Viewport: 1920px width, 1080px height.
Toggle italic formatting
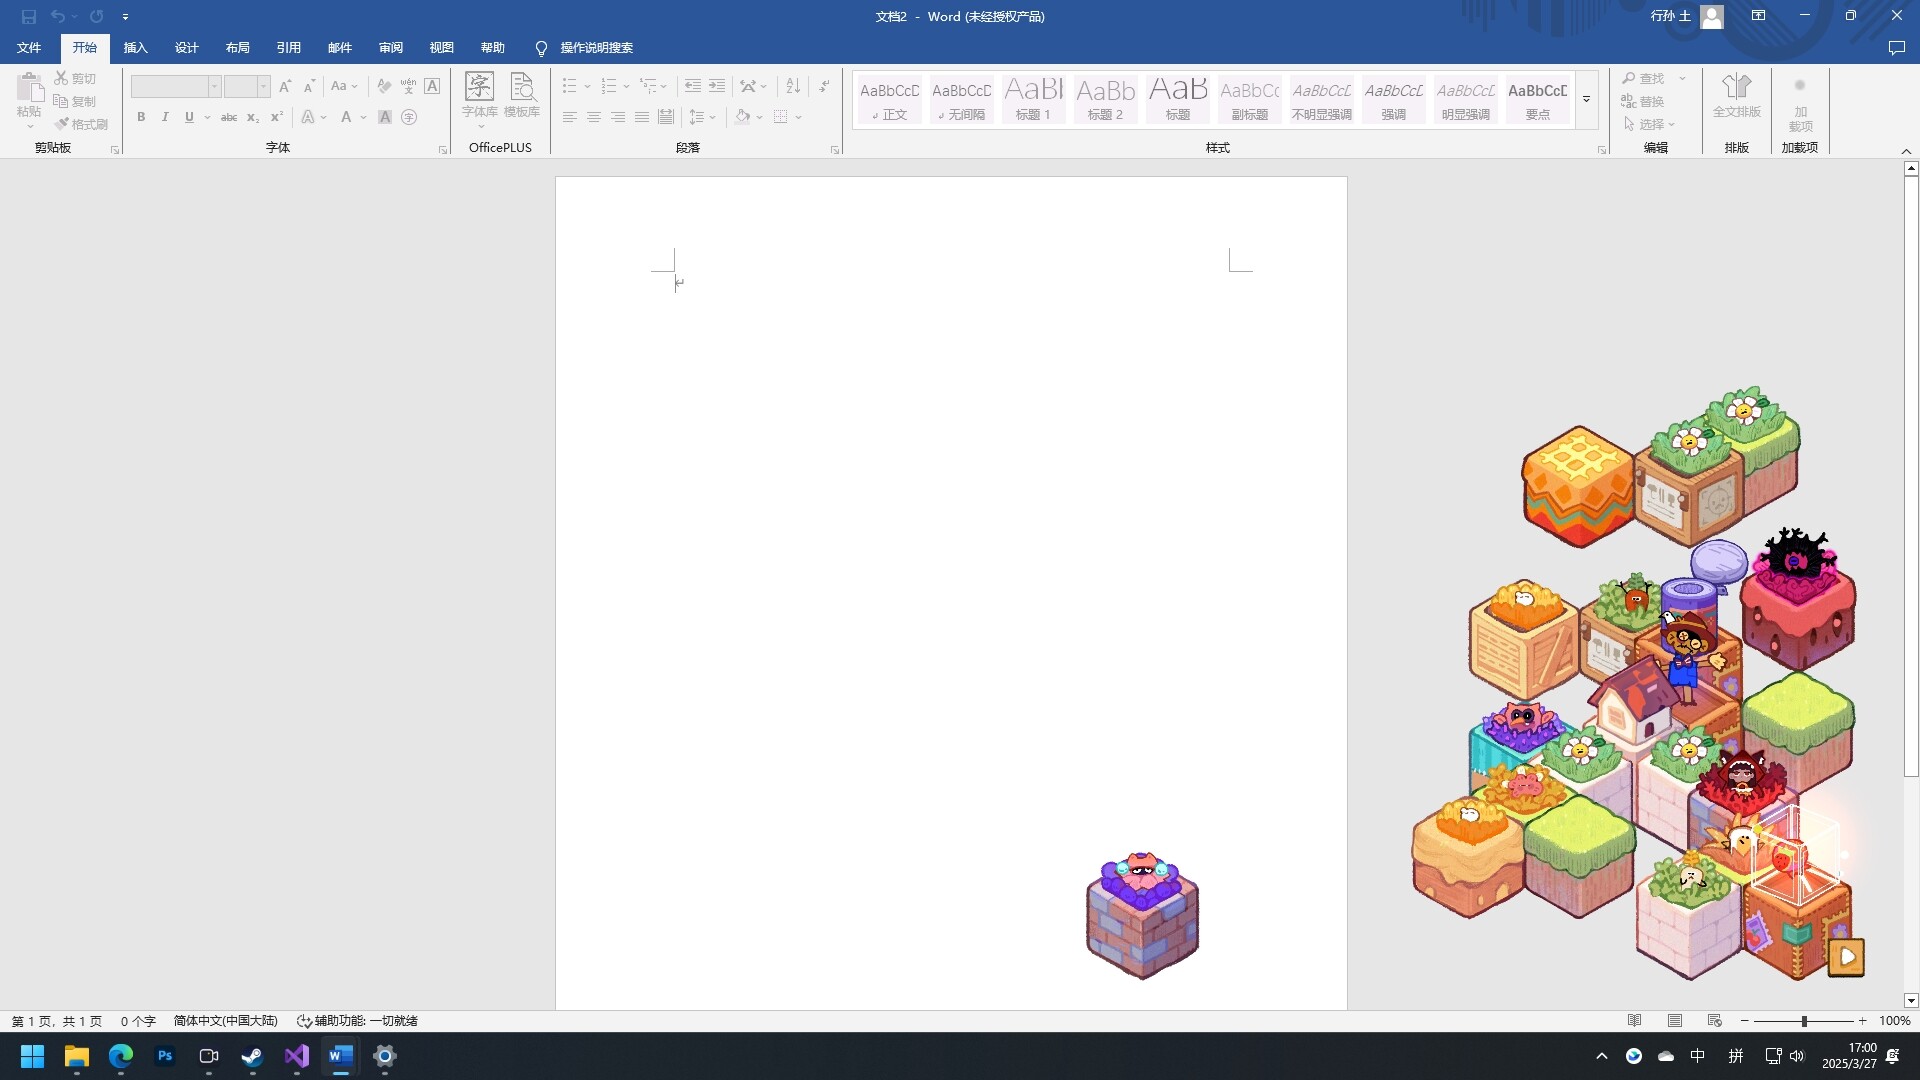(165, 117)
